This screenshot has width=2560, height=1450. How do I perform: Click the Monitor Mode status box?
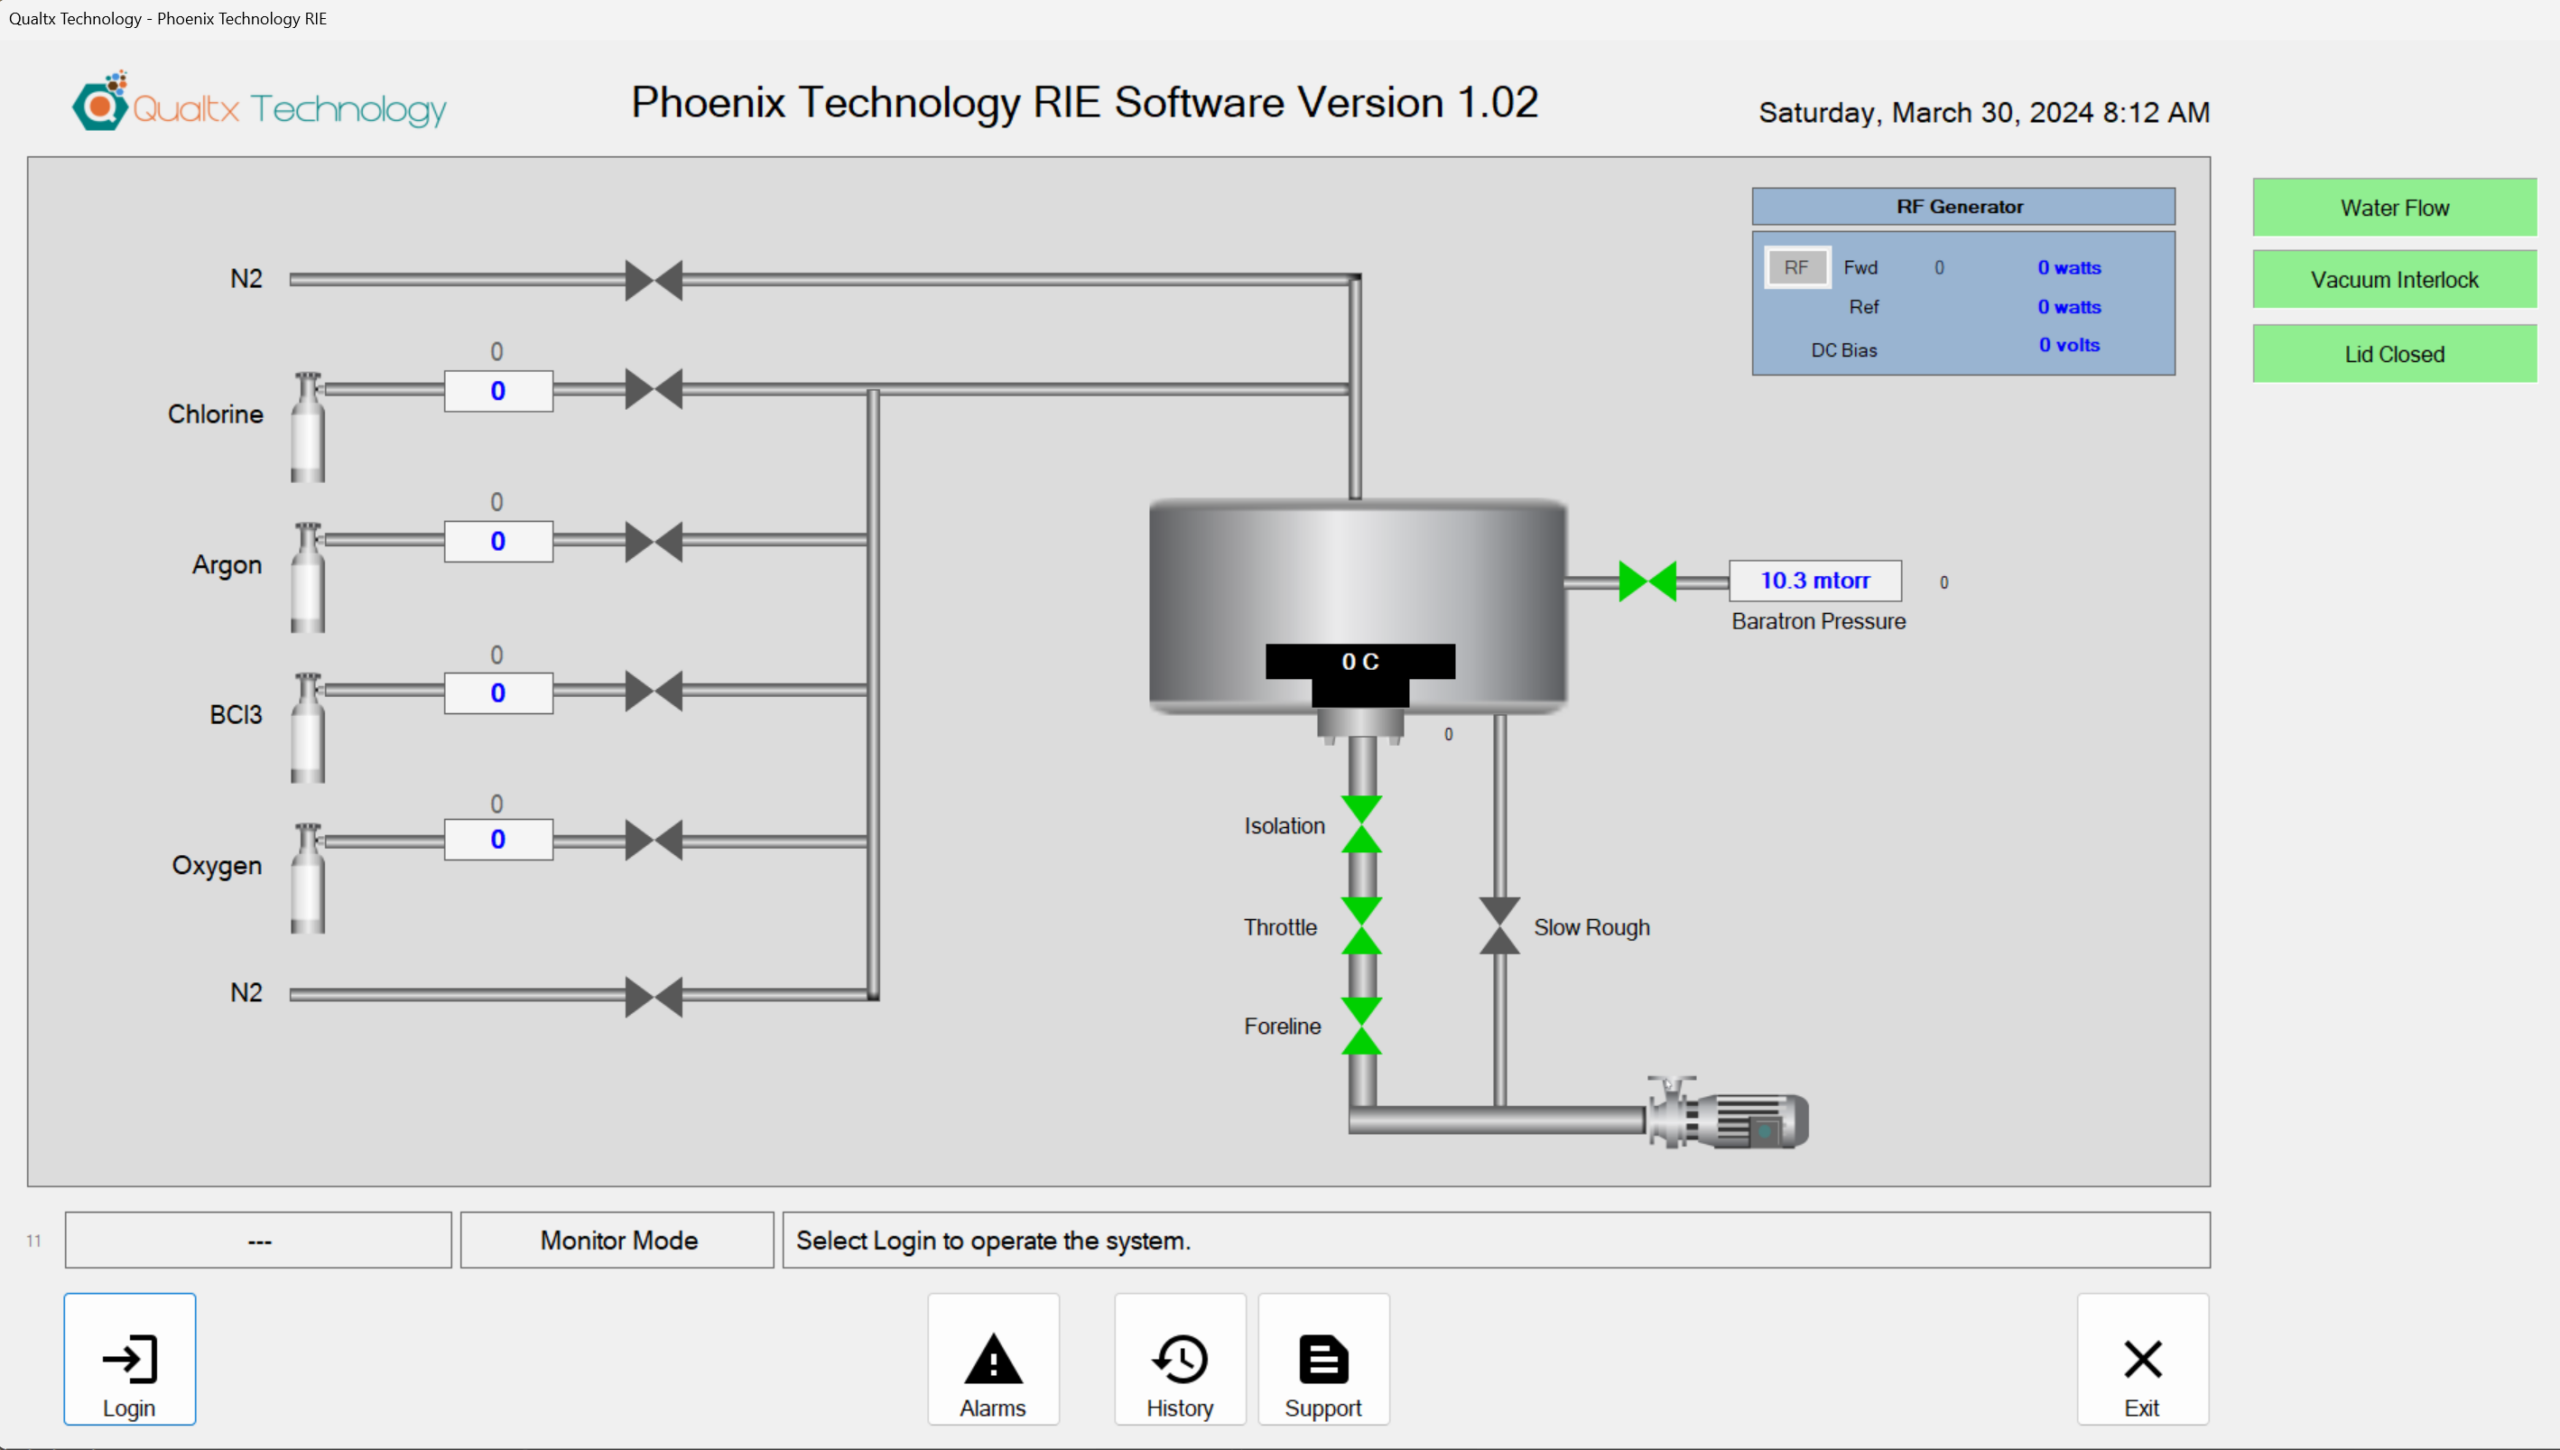pos(617,1241)
